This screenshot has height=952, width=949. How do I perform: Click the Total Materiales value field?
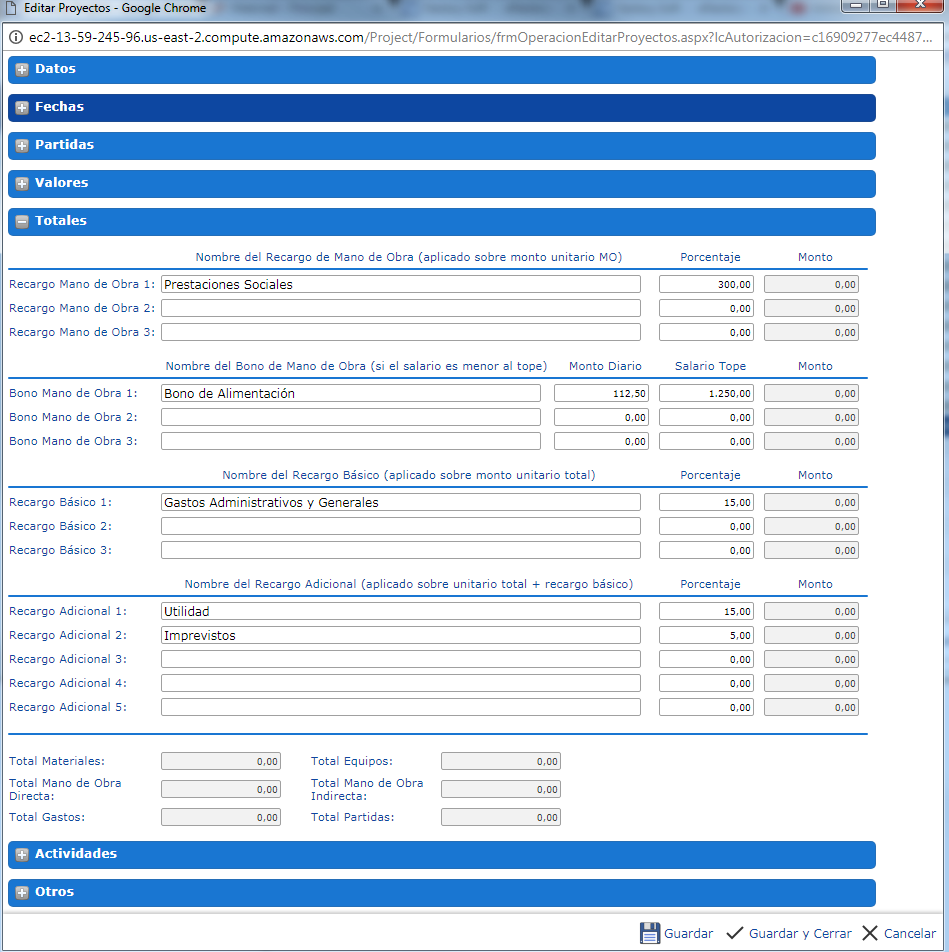(221, 761)
